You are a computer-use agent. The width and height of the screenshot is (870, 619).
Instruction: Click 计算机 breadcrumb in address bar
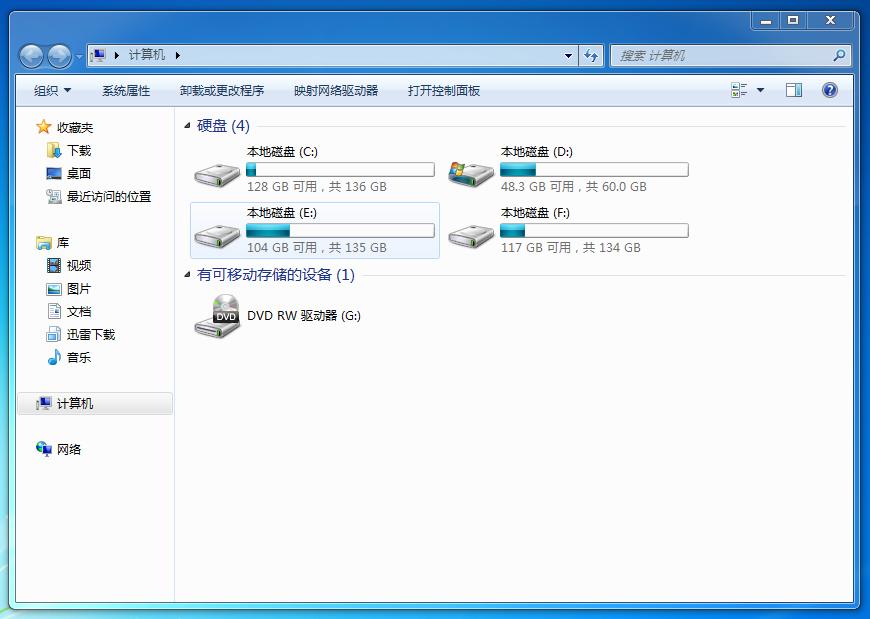click(146, 55)
